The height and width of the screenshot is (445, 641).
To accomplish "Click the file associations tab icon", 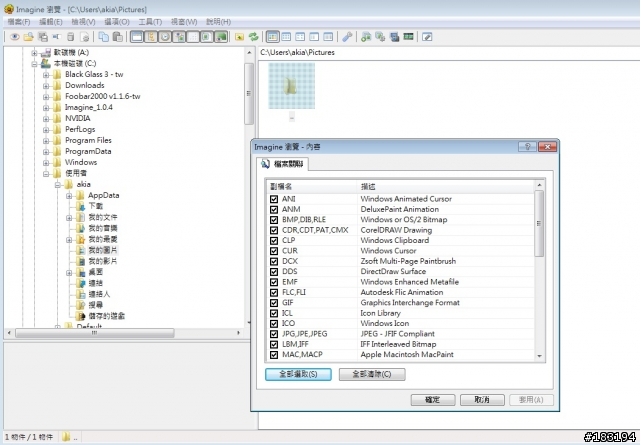I will click(265, 164).
